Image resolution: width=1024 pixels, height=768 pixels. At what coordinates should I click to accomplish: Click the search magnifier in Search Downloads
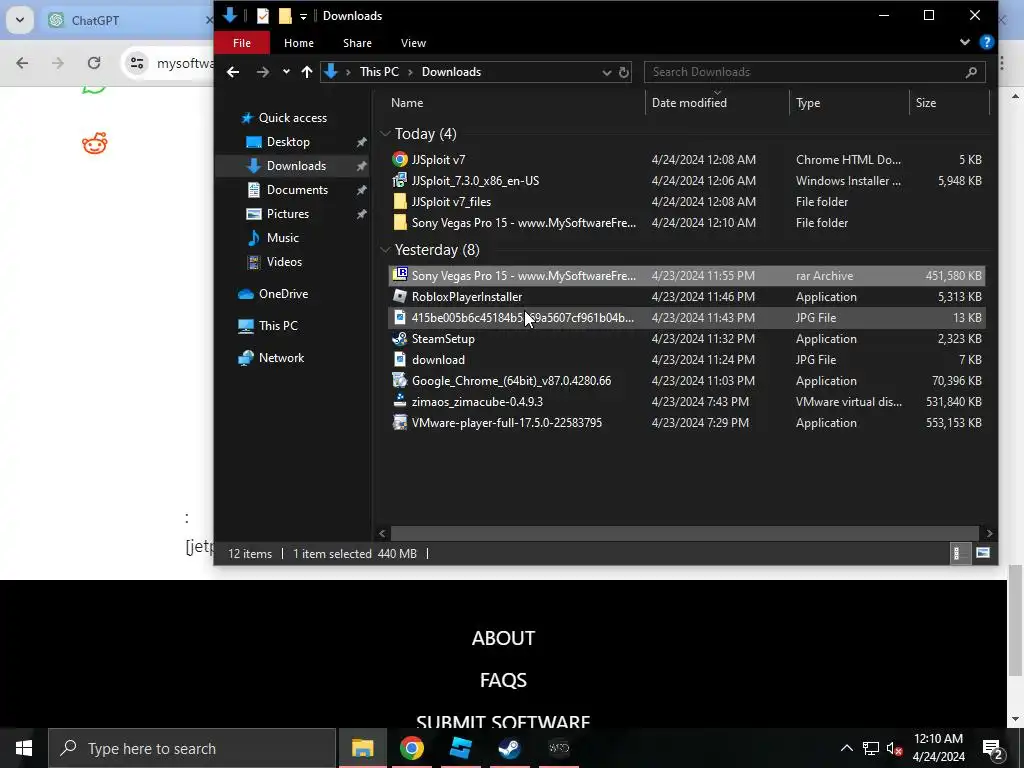(x=971, y=72)
